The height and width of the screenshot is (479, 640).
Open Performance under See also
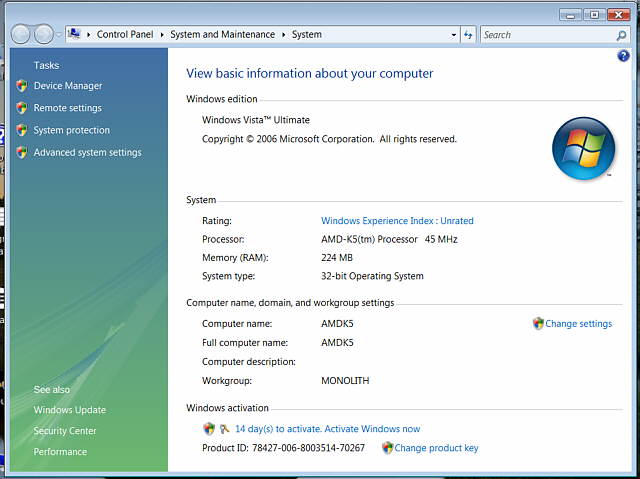tap(60, 452)
